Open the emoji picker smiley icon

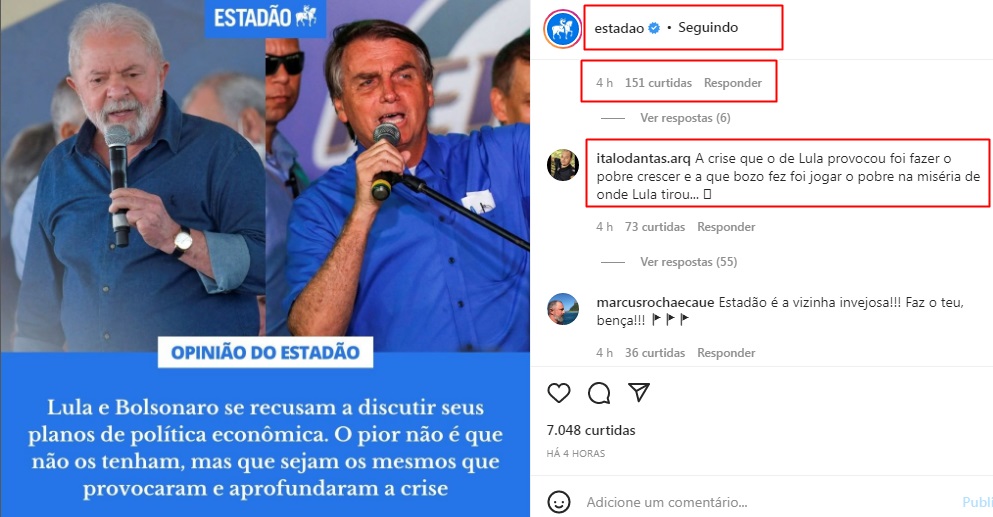pos(558,502)
